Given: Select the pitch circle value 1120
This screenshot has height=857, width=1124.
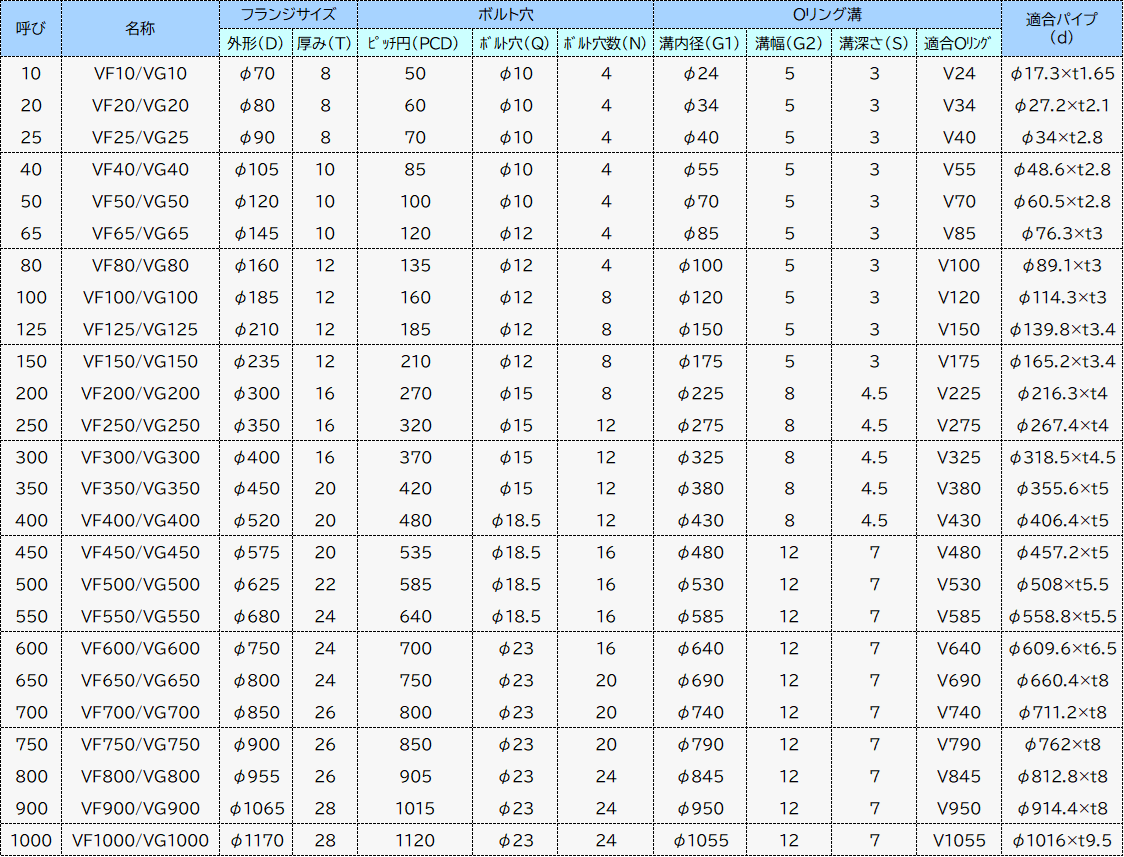Looking at the screenshot, I should 416,841.
